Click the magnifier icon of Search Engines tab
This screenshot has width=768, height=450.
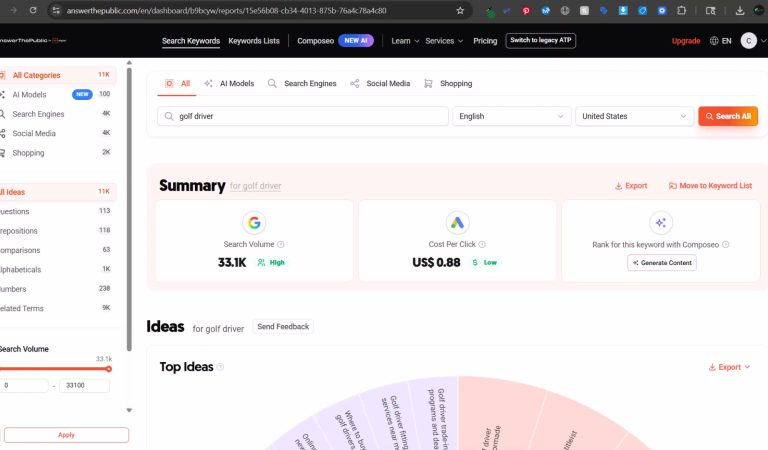tap(272, 84)
